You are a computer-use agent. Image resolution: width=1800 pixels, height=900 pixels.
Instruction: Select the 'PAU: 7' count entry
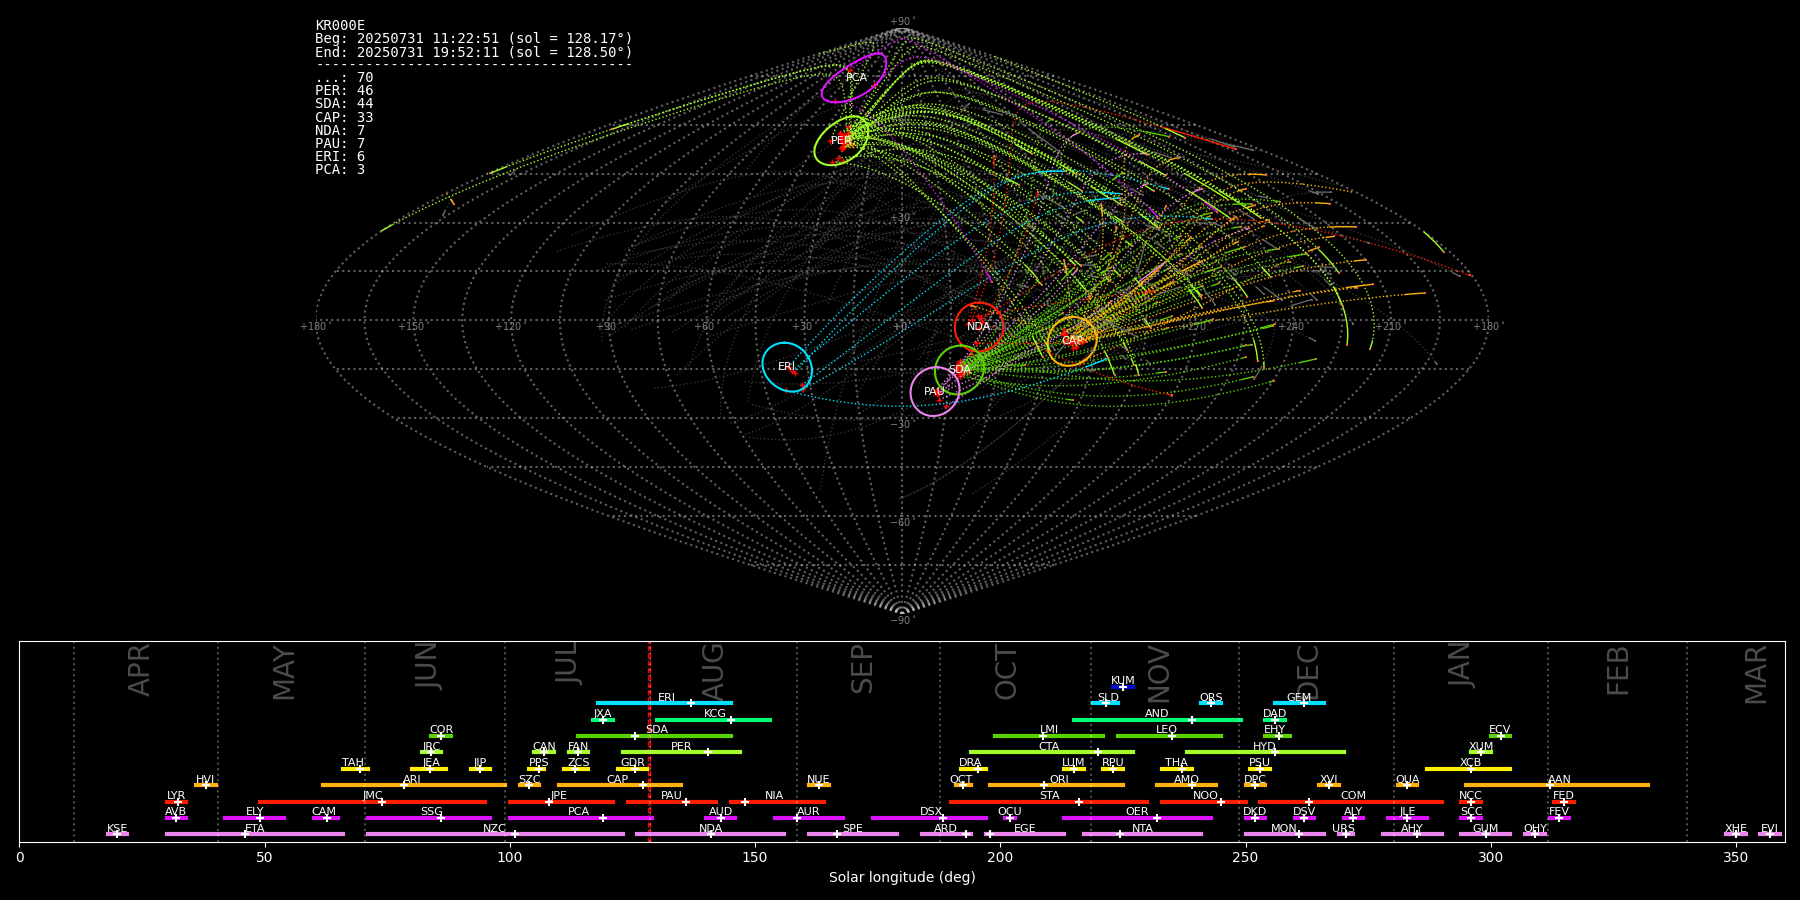pyautogui.click(x=340, y=144)
